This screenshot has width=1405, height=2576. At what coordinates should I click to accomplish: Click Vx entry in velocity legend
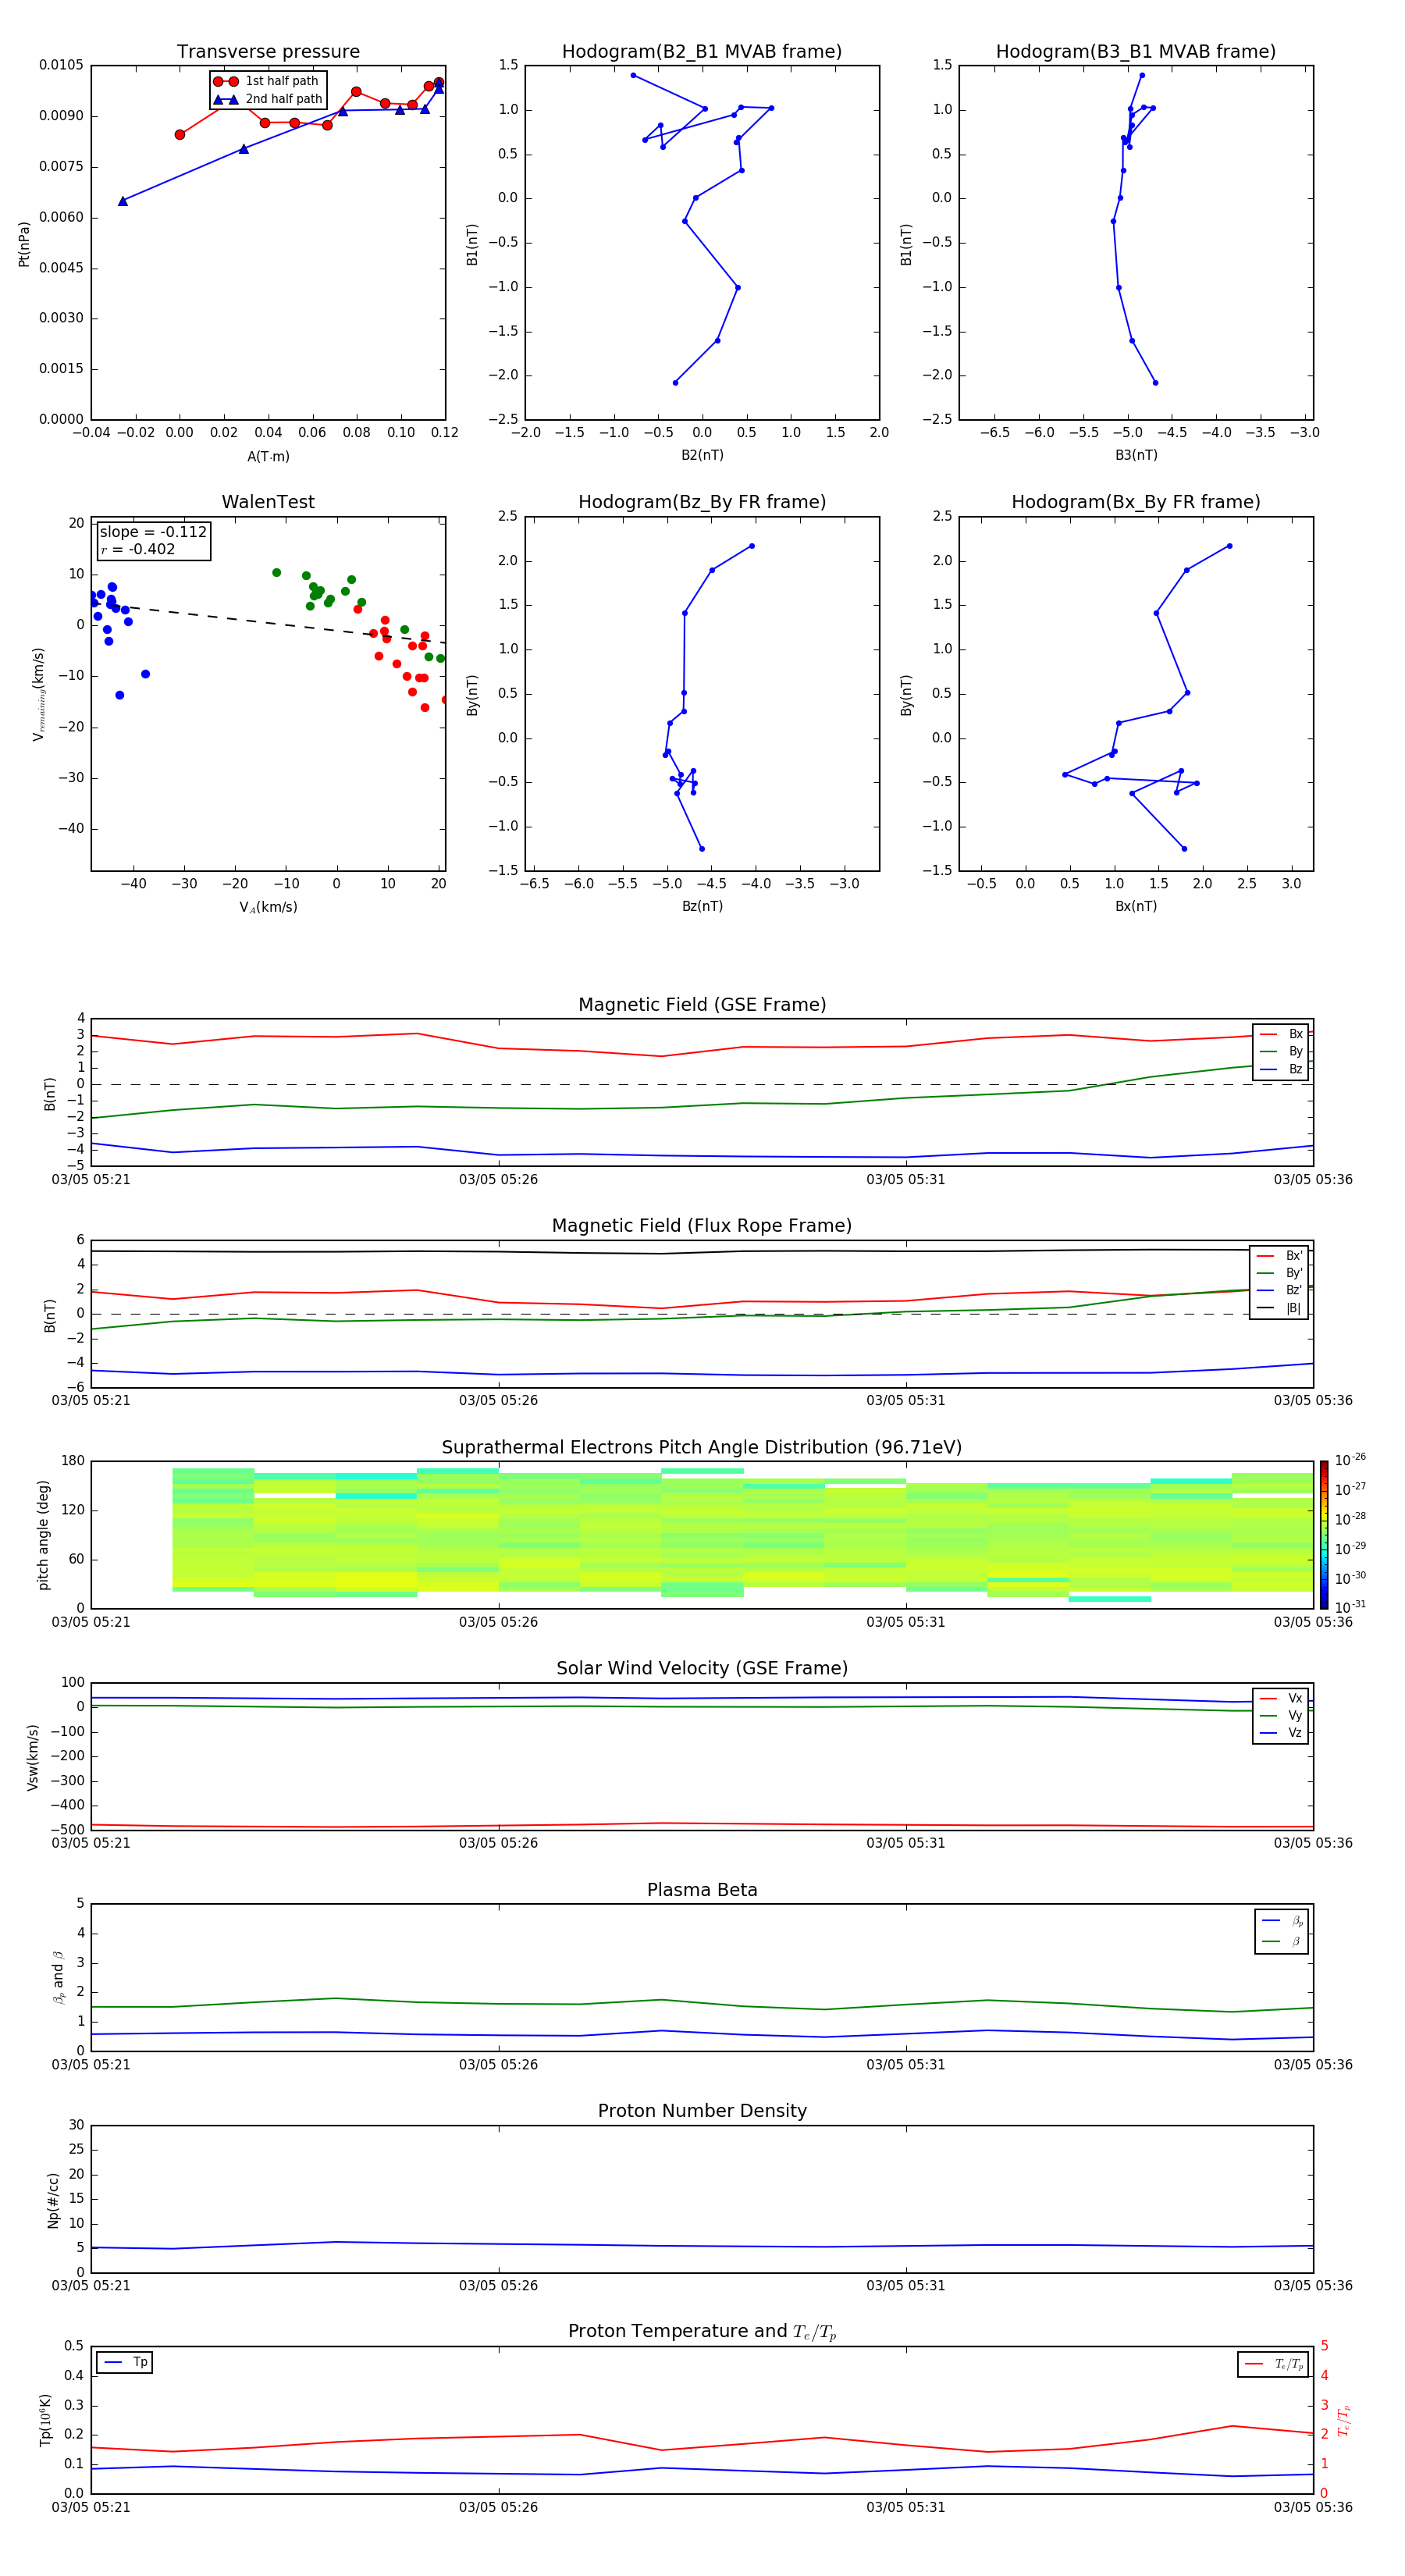tap(1281, 1698)
